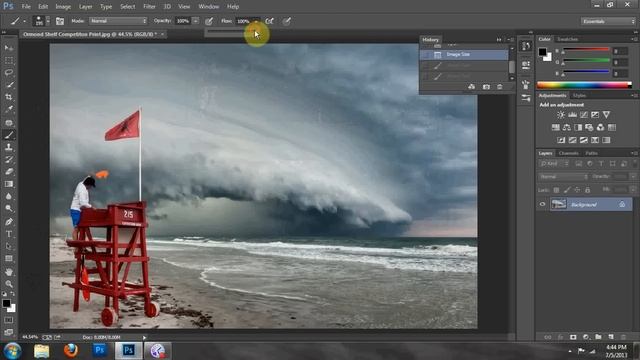Hide the Background layer visibility eye
This screenshot has height=360, width=640.
[x=542, y=204]
